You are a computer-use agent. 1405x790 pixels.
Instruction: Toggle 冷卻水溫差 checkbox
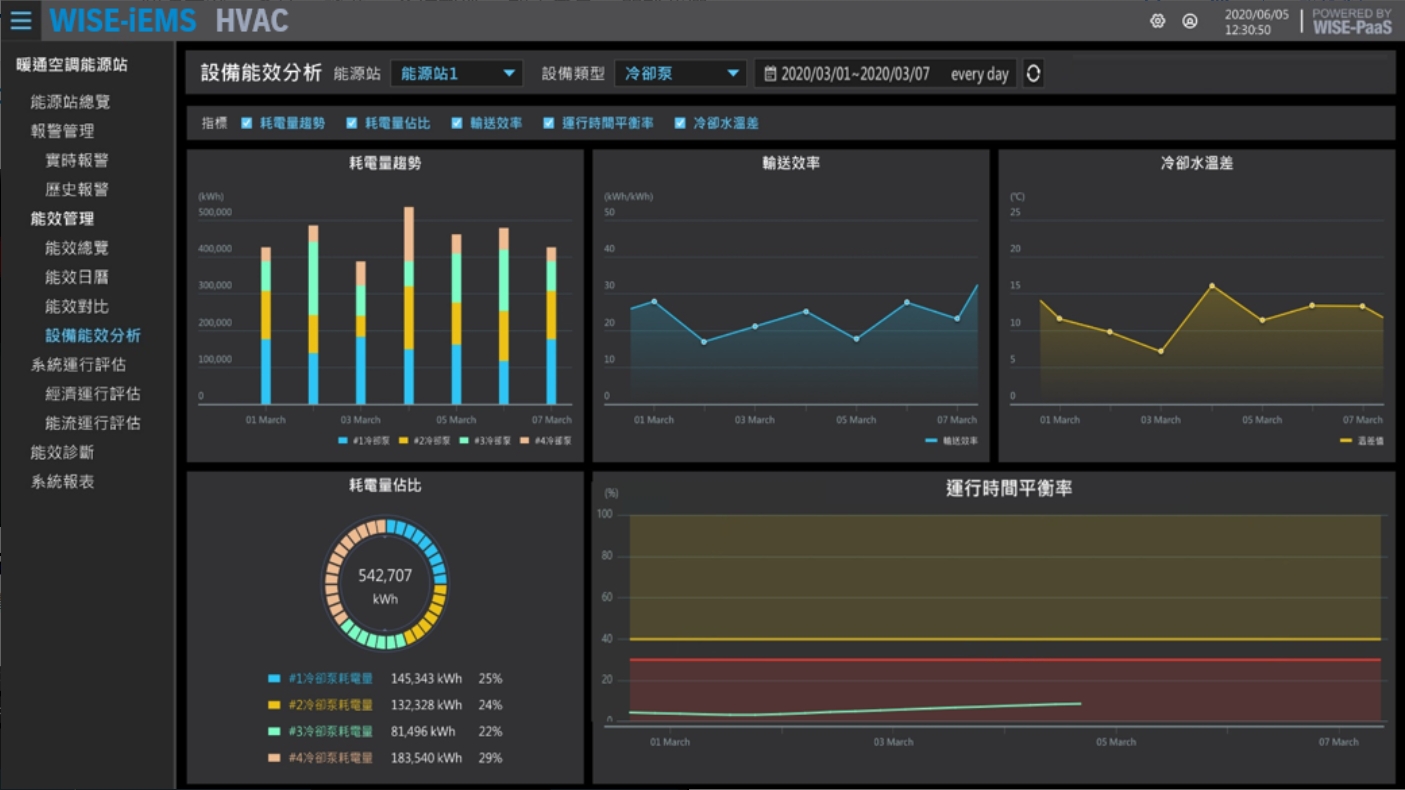point(680,123)
